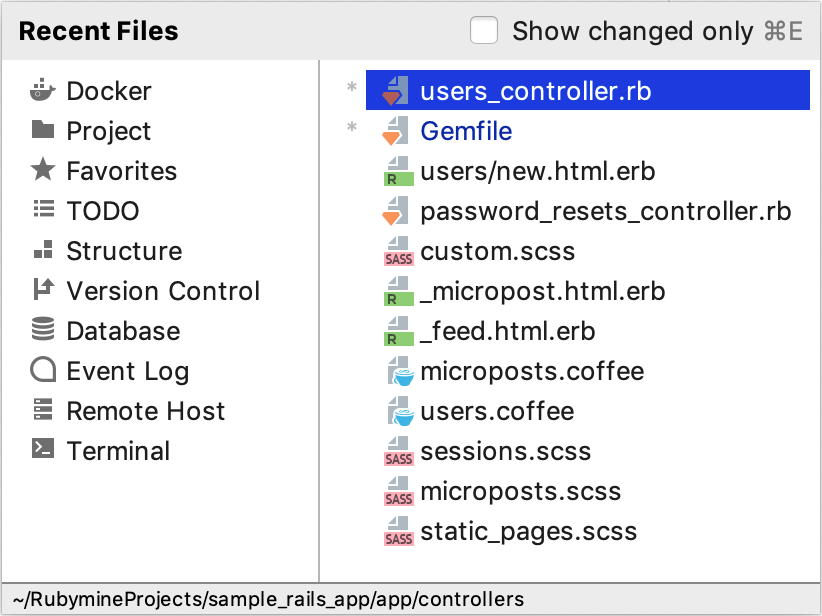Click the controllers path at the bottom
The width and height of the screenshot is (822, 616).
pyautogui.click(x=263, y=598)
